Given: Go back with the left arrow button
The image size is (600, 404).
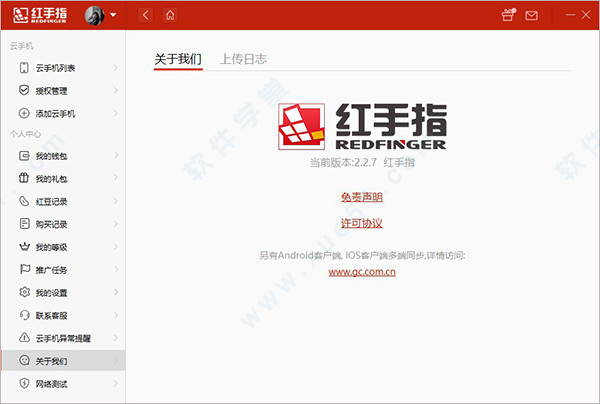Looking at the screenshot, I should tap(145, 15).
